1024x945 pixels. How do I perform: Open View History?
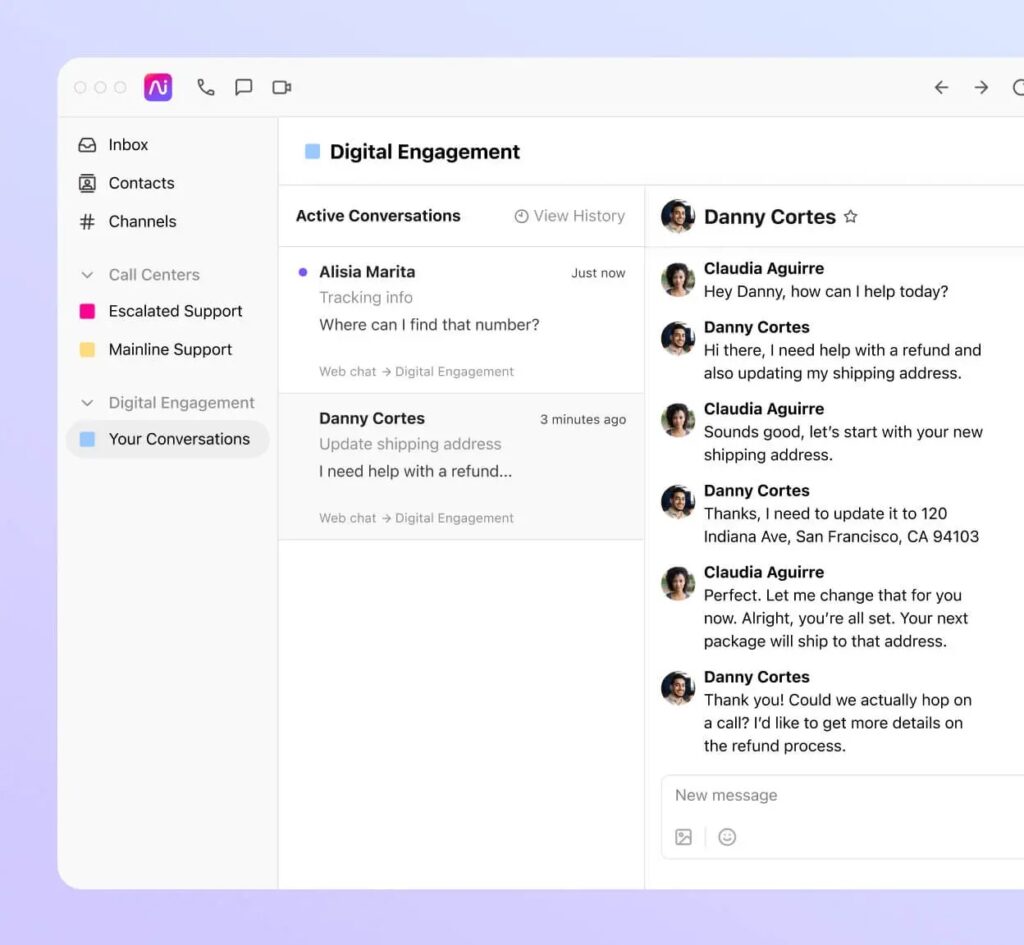tap(568, 216)
